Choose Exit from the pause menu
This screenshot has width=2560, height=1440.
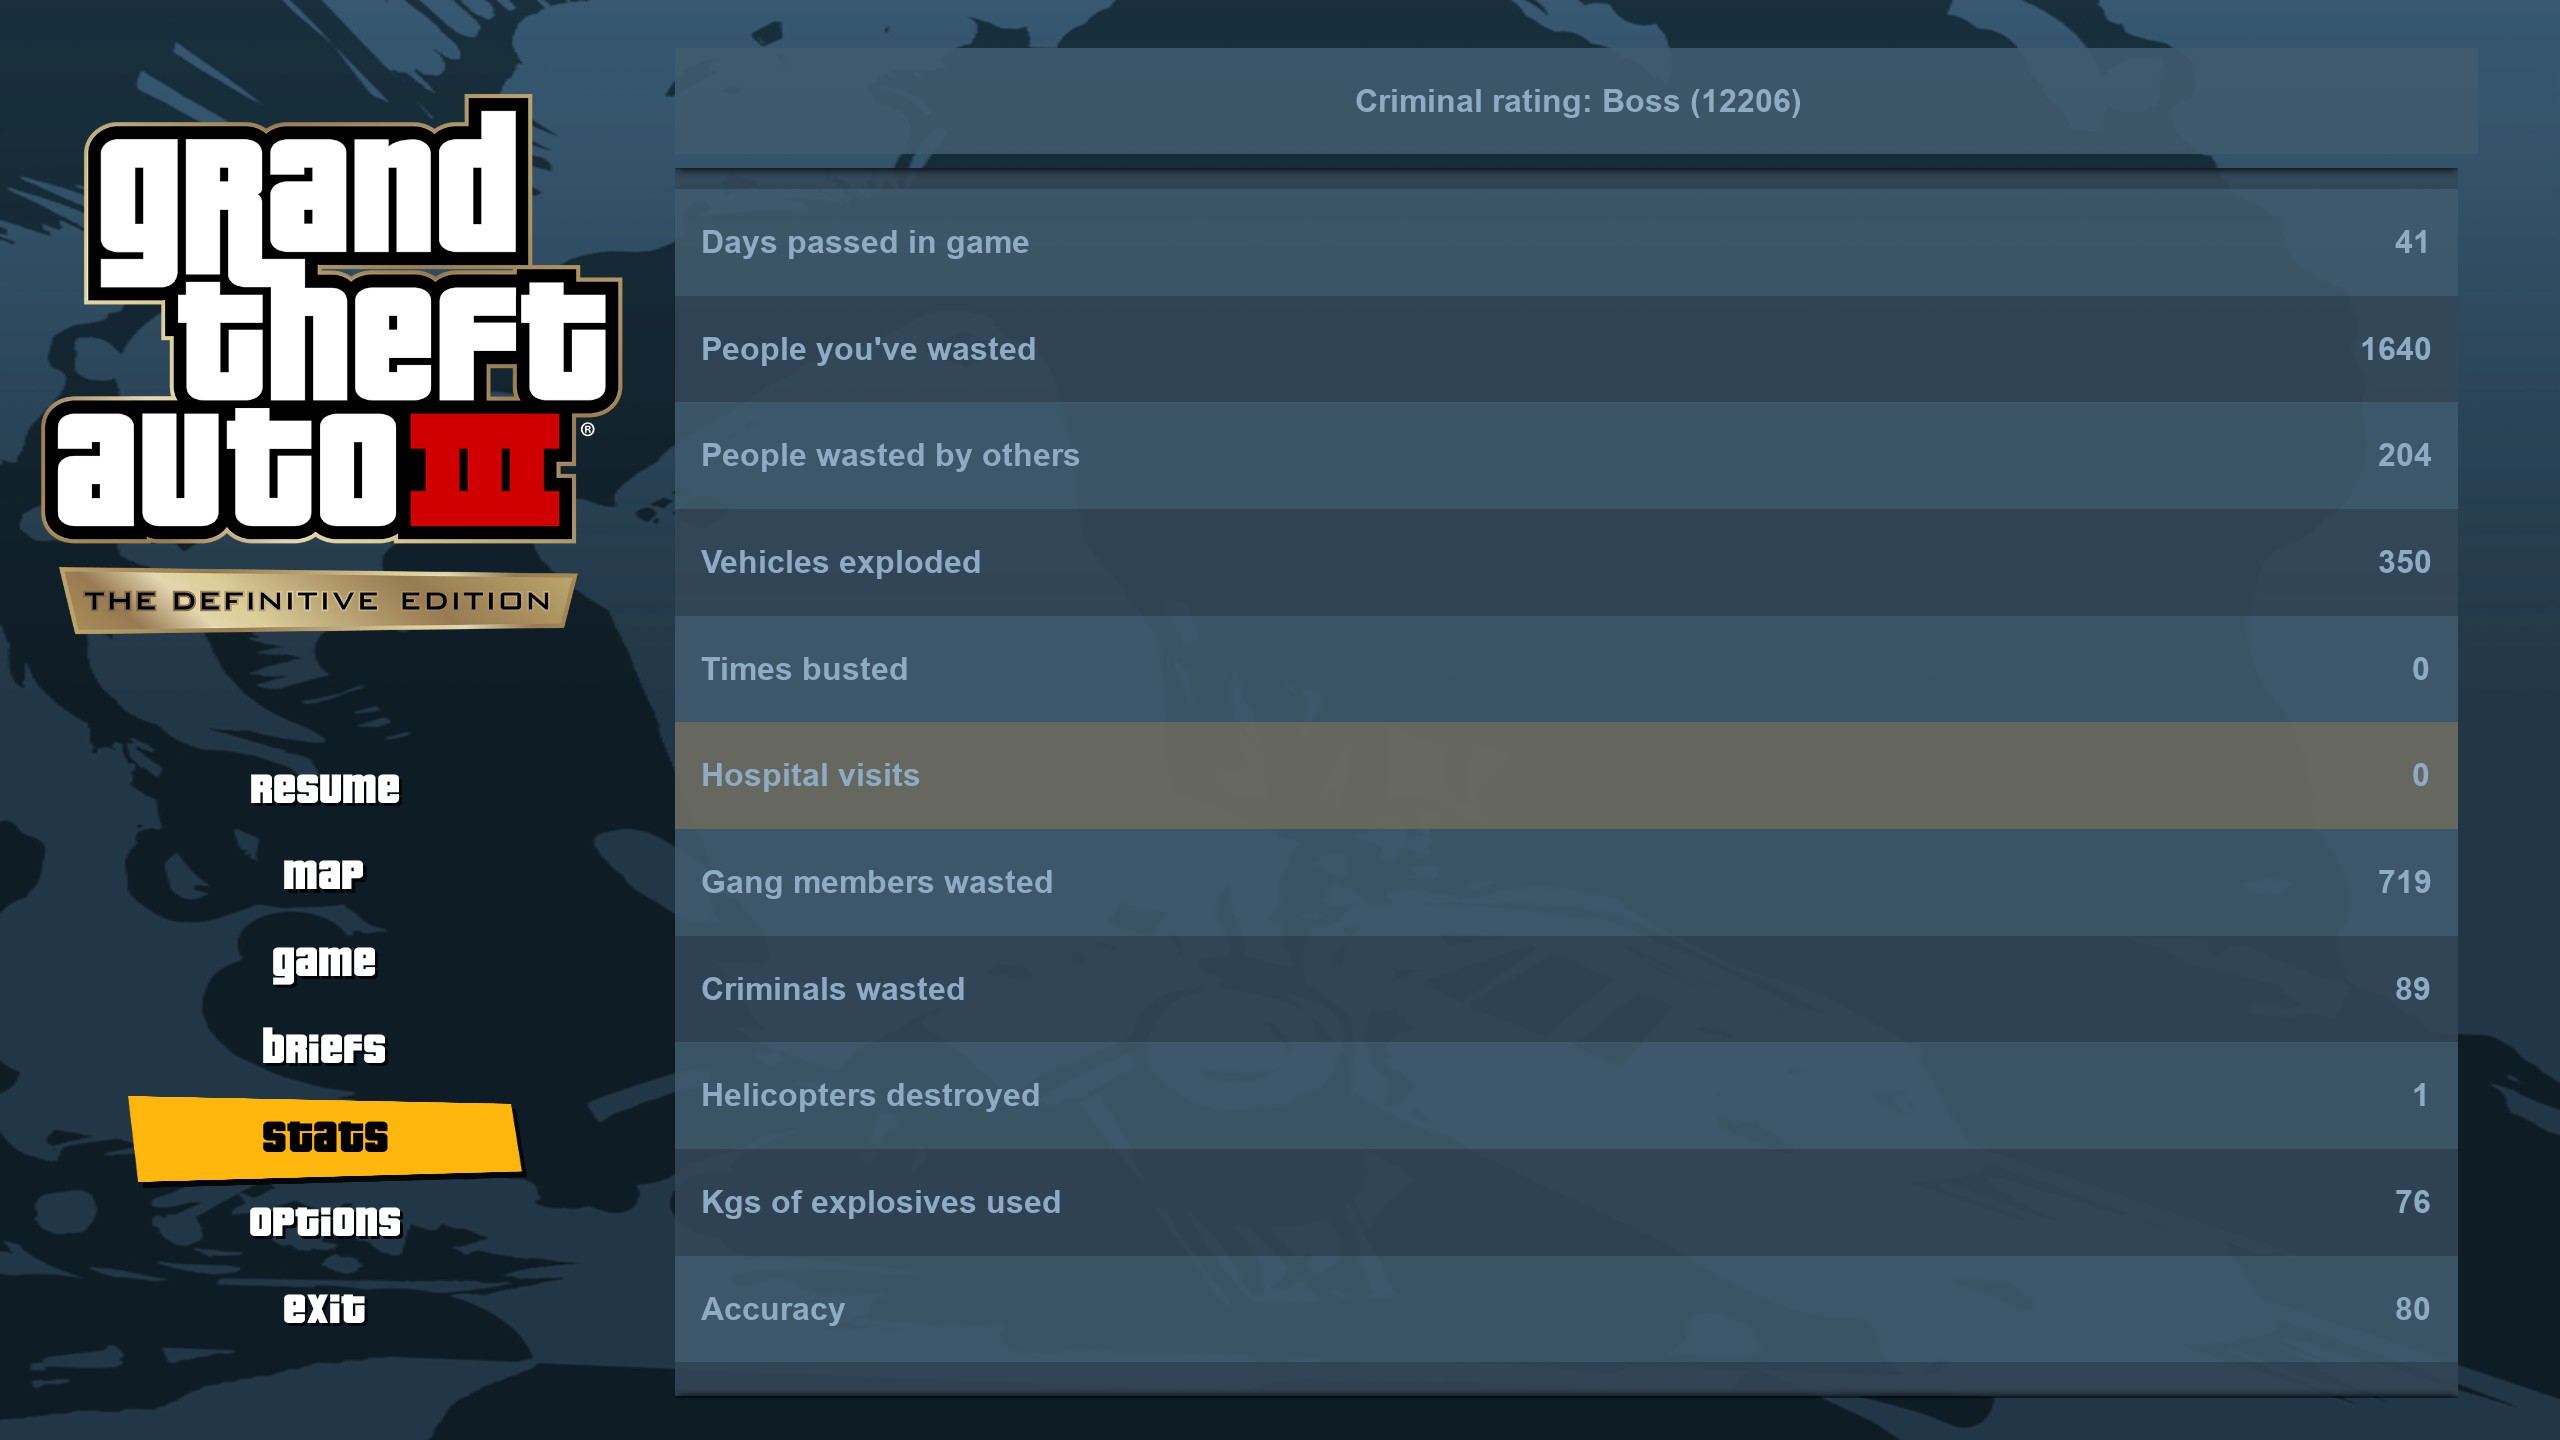(x=324, y=1308)
